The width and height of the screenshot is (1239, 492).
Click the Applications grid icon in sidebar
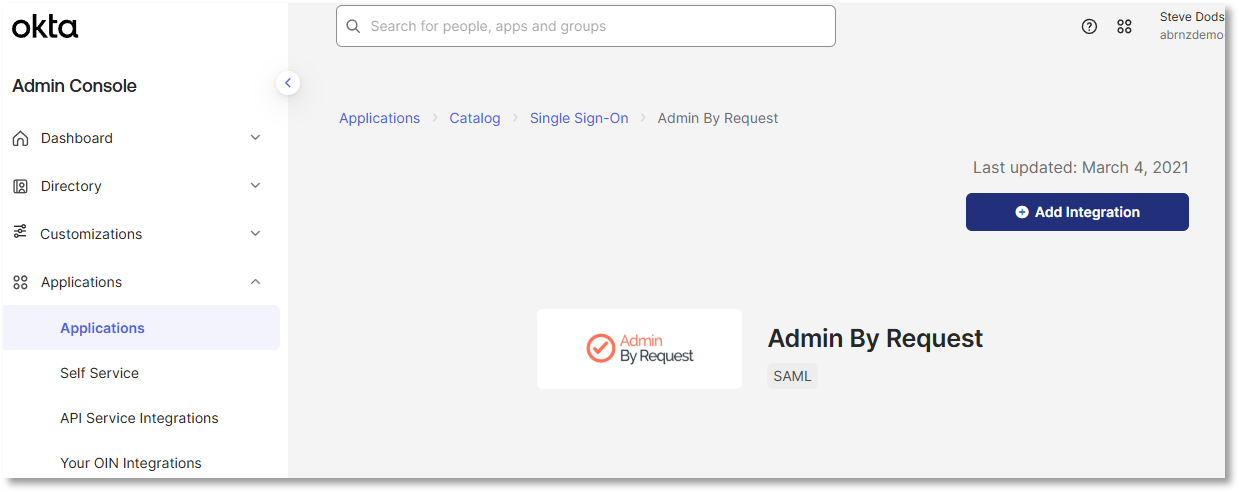tap(20, 282)
